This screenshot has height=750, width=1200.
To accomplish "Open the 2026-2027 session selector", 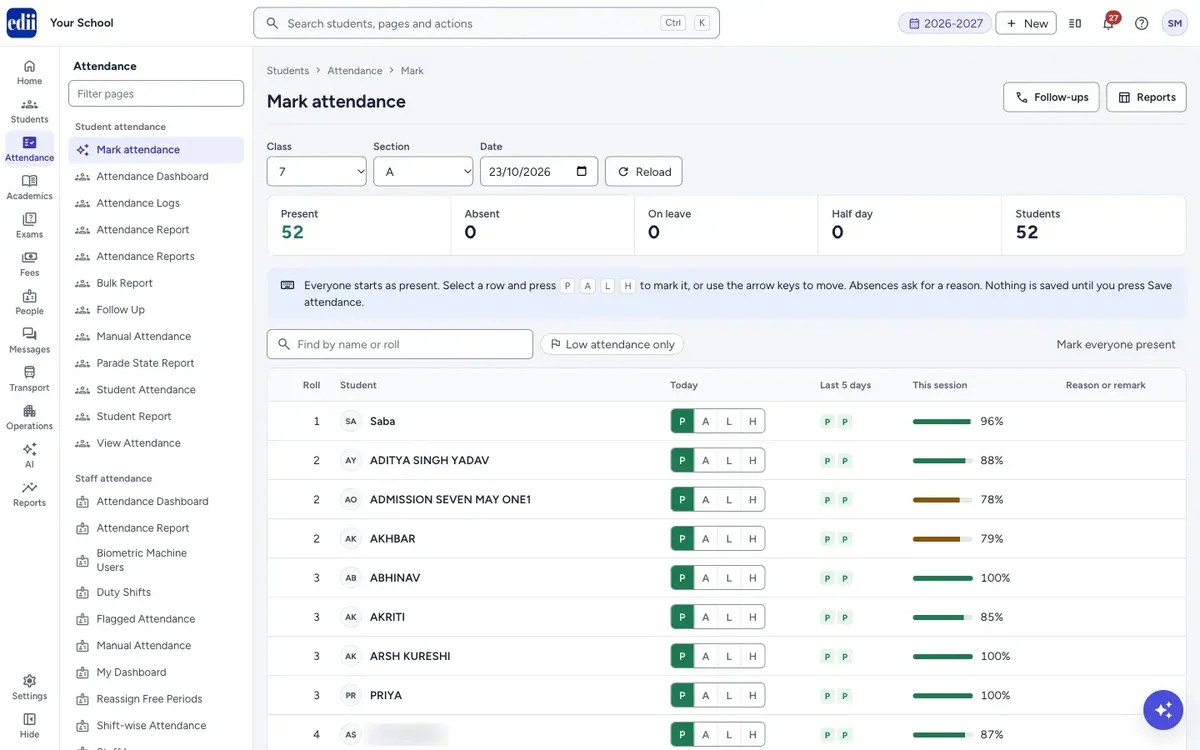I will (945, 23).
